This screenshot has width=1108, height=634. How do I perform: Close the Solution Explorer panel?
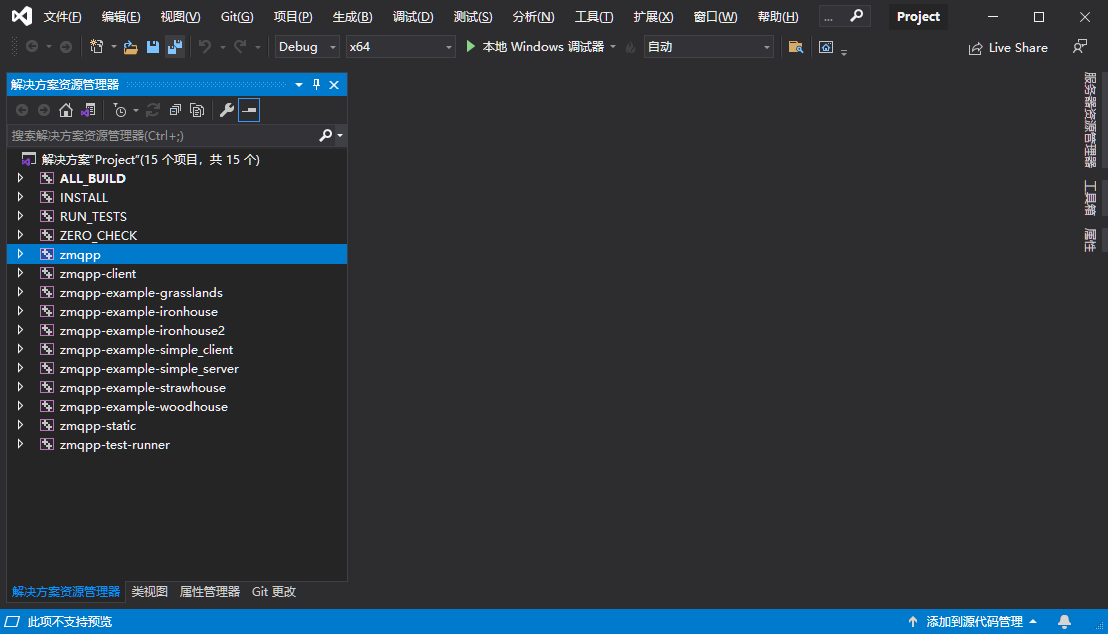(334, 85)
